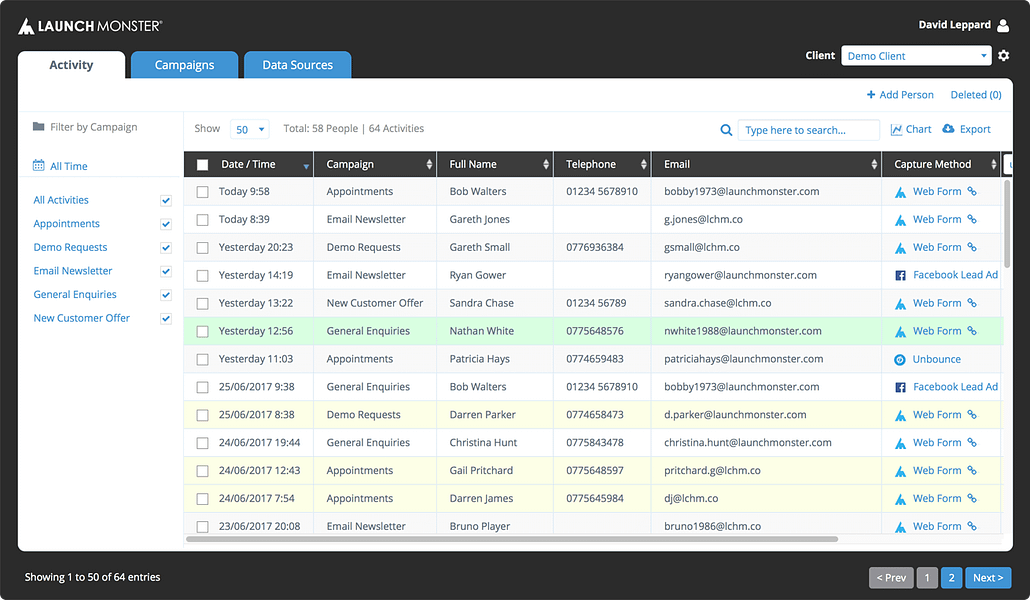Open the All Time calendar filter

click(x=60, y=166)
